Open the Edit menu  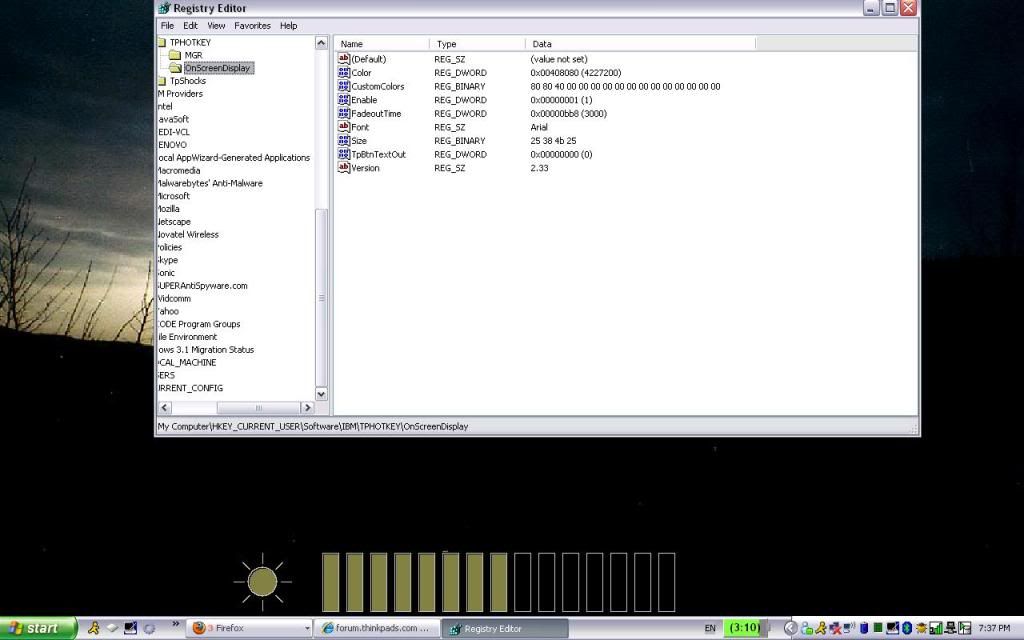tap(190, 26)
